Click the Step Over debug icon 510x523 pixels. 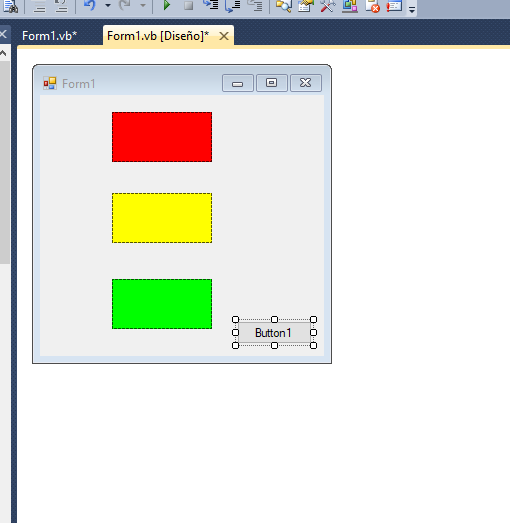(x=232, y=5)
